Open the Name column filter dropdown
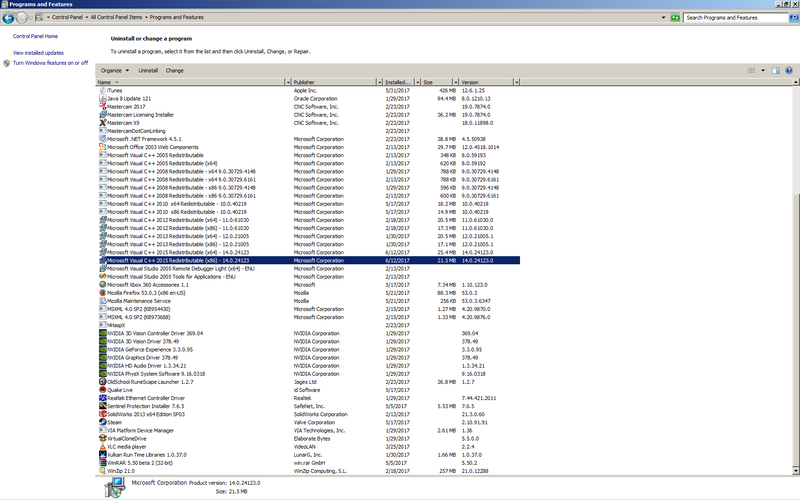The width and height of the screenshot is (800, 500). [x=288, y=82]
